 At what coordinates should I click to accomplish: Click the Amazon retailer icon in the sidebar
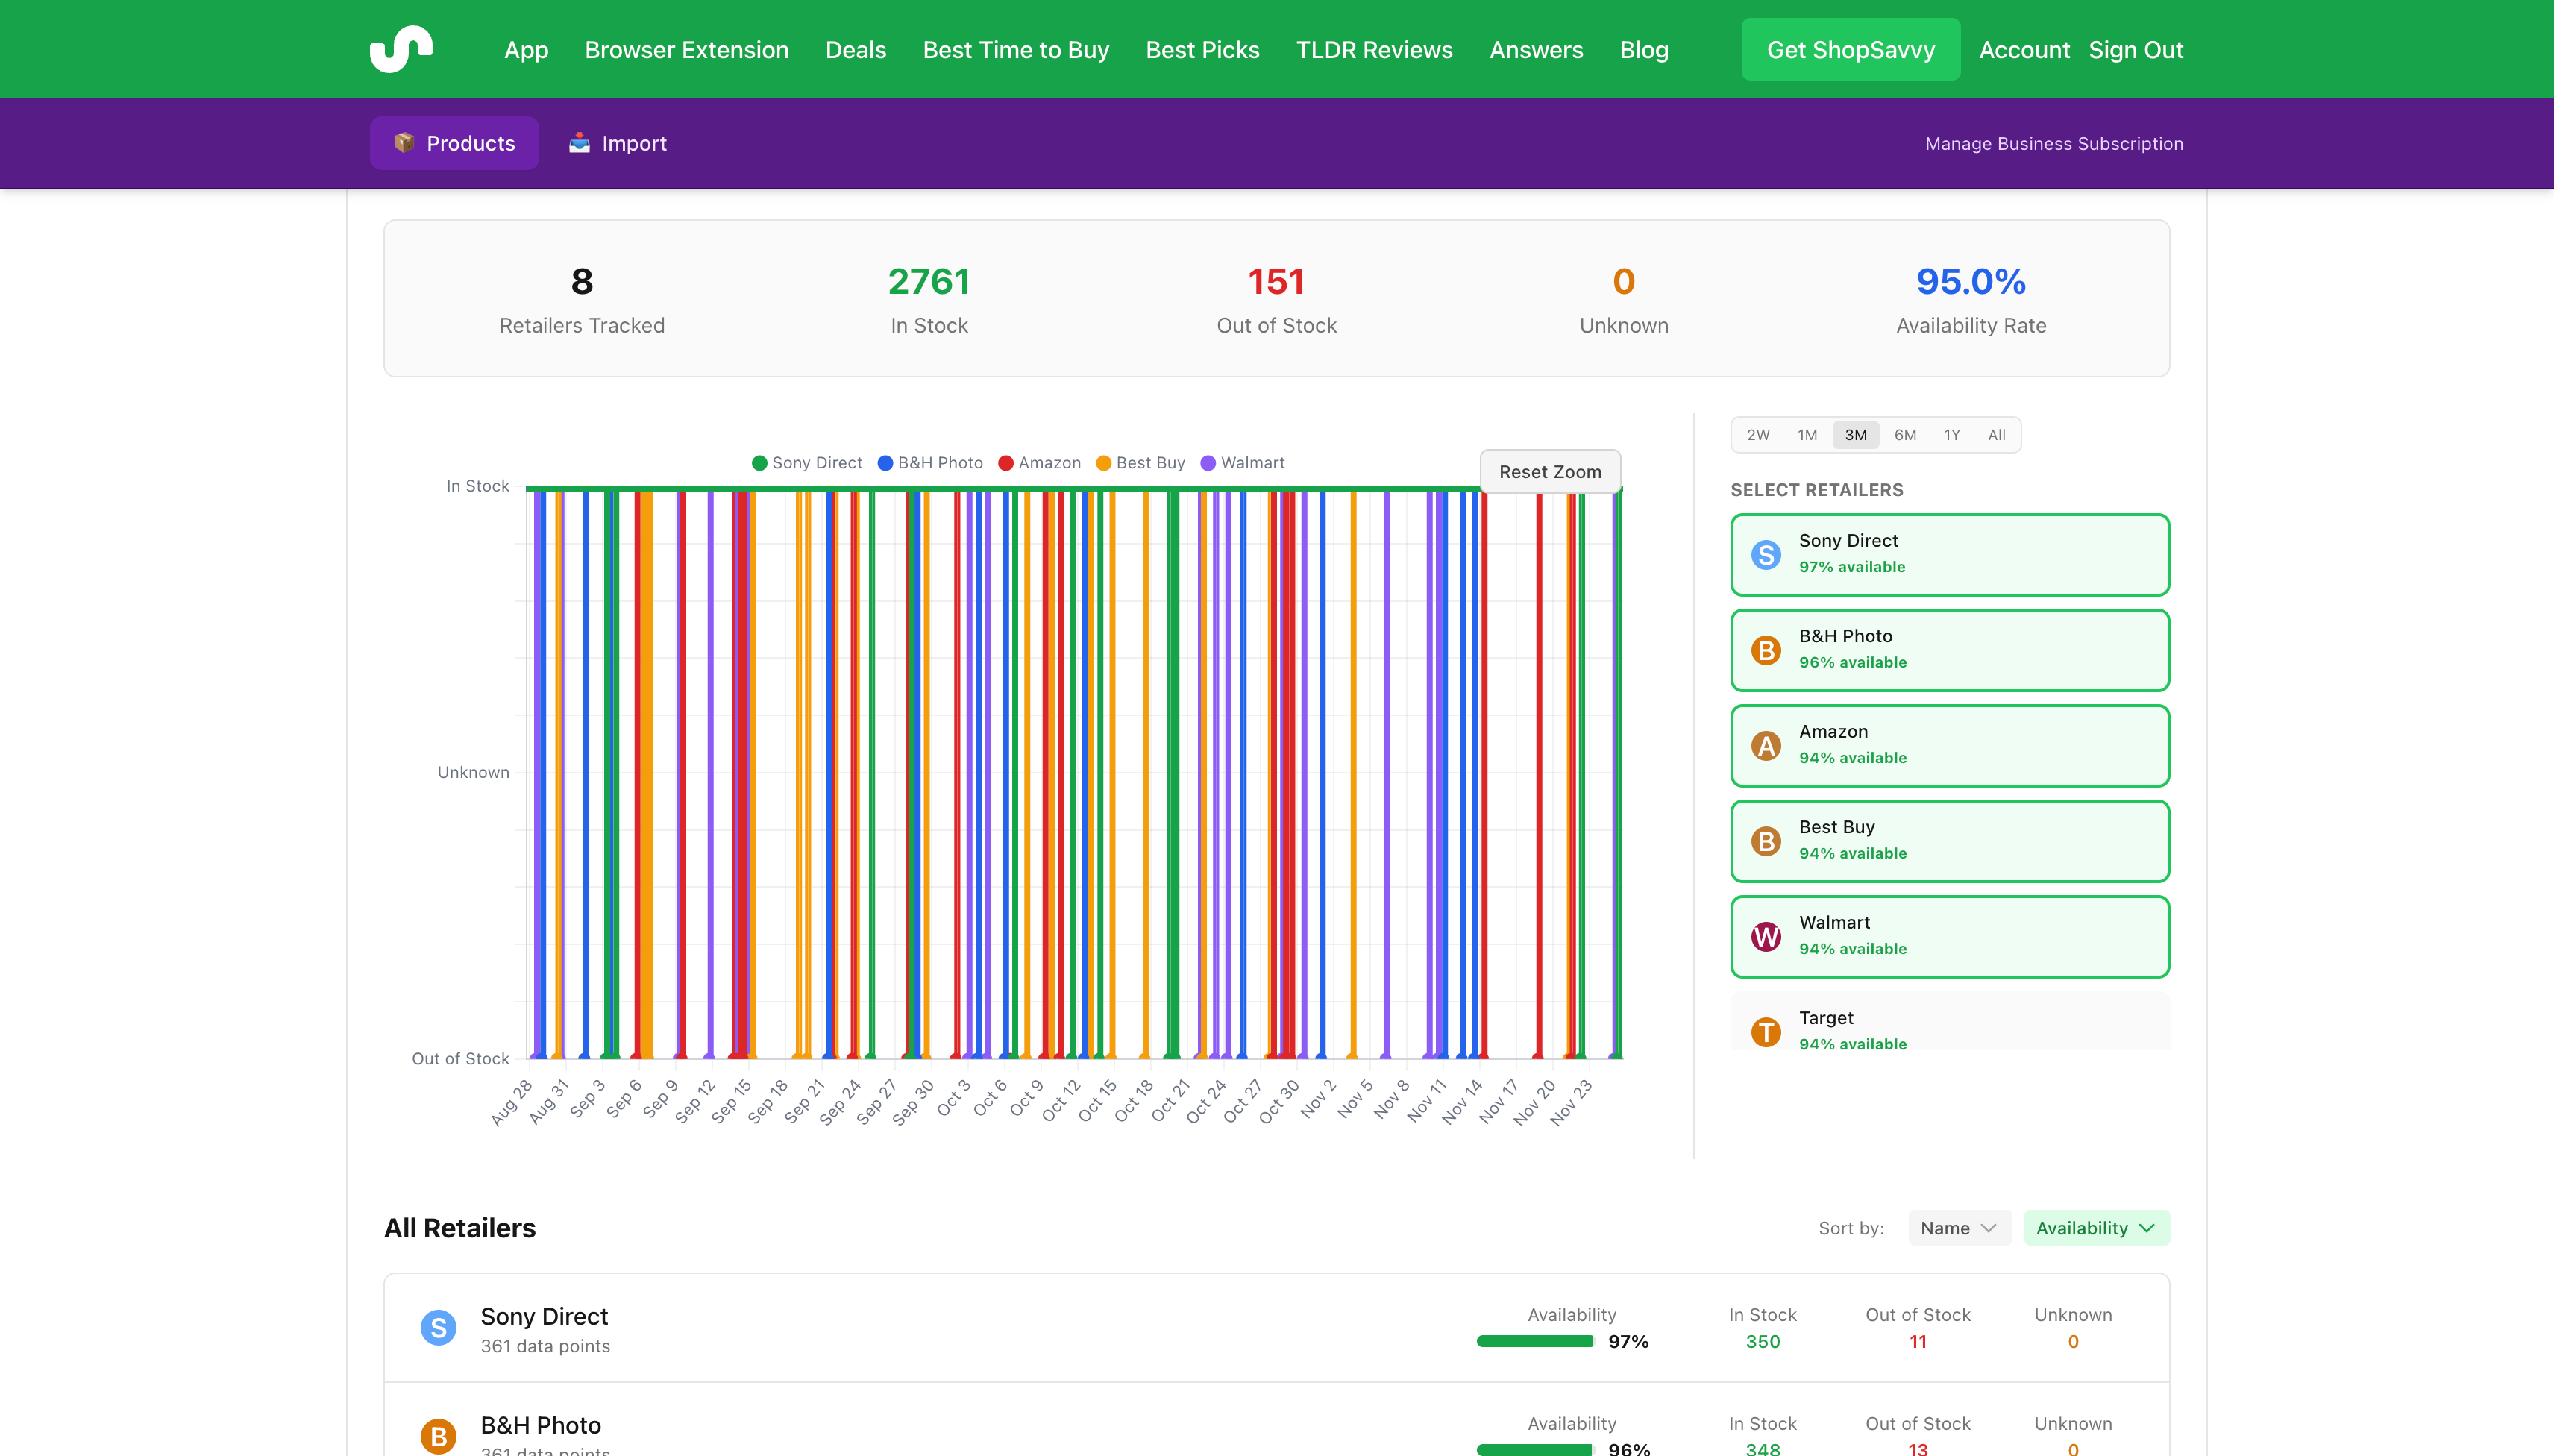[x=1766, y=745]
